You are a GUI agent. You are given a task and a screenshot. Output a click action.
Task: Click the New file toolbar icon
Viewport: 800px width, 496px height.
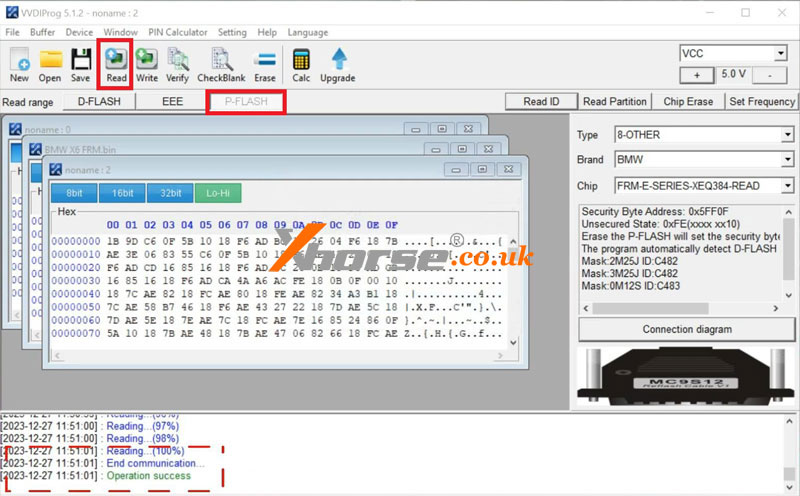click(x=19, y=62)
